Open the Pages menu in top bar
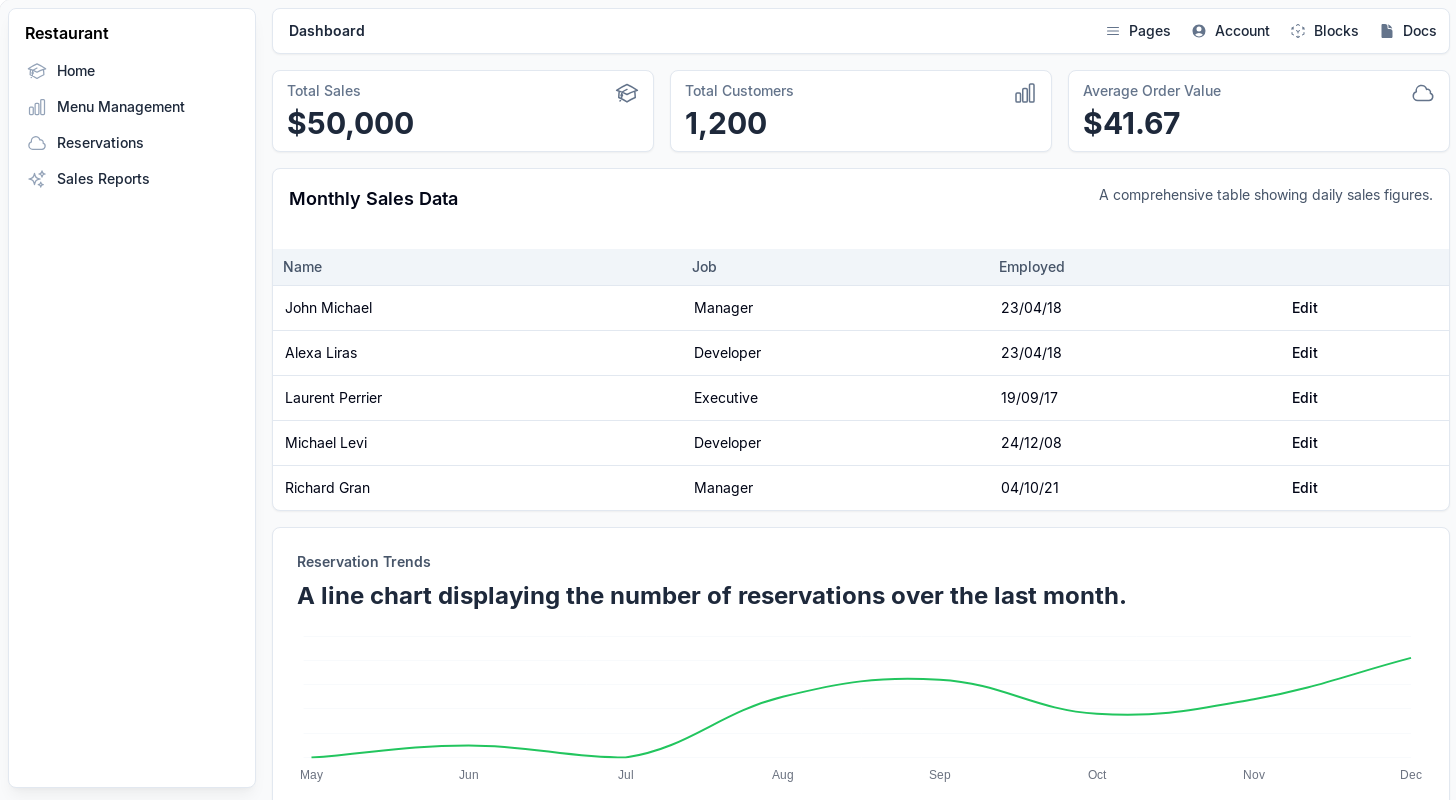1456x800 pixels. (1138, 31)
